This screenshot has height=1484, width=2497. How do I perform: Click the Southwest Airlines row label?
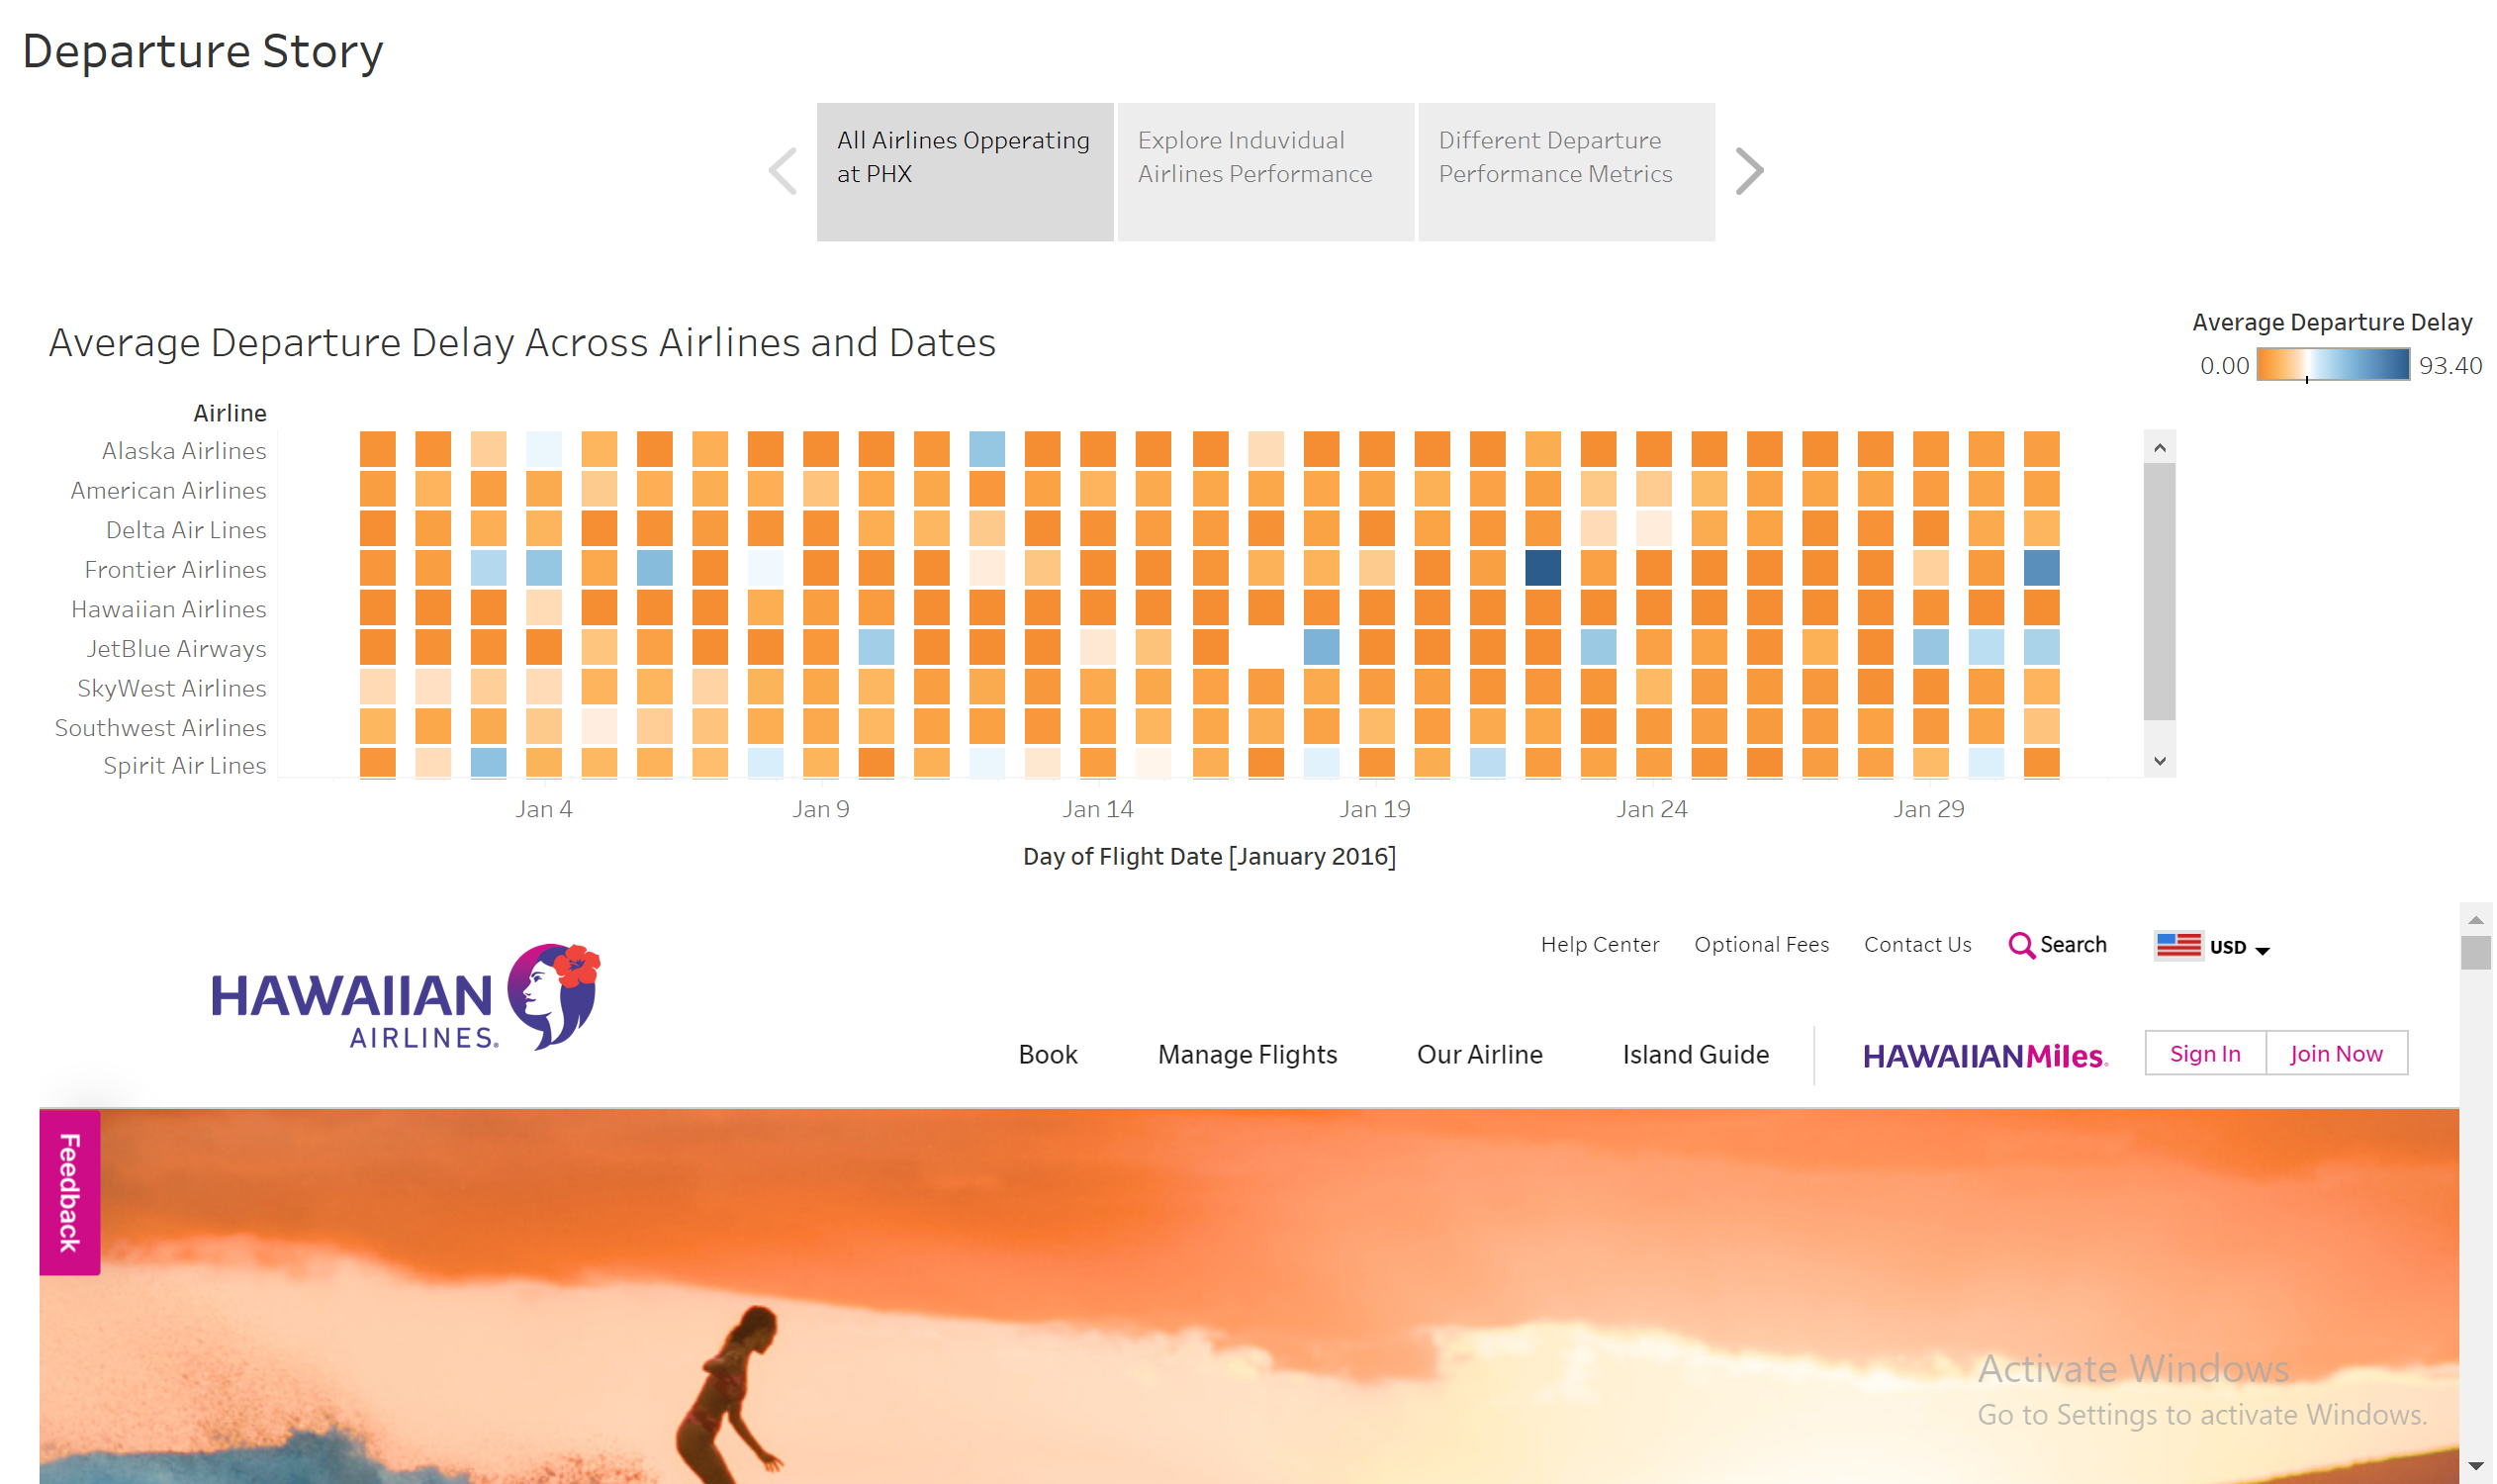pos(160,728)
